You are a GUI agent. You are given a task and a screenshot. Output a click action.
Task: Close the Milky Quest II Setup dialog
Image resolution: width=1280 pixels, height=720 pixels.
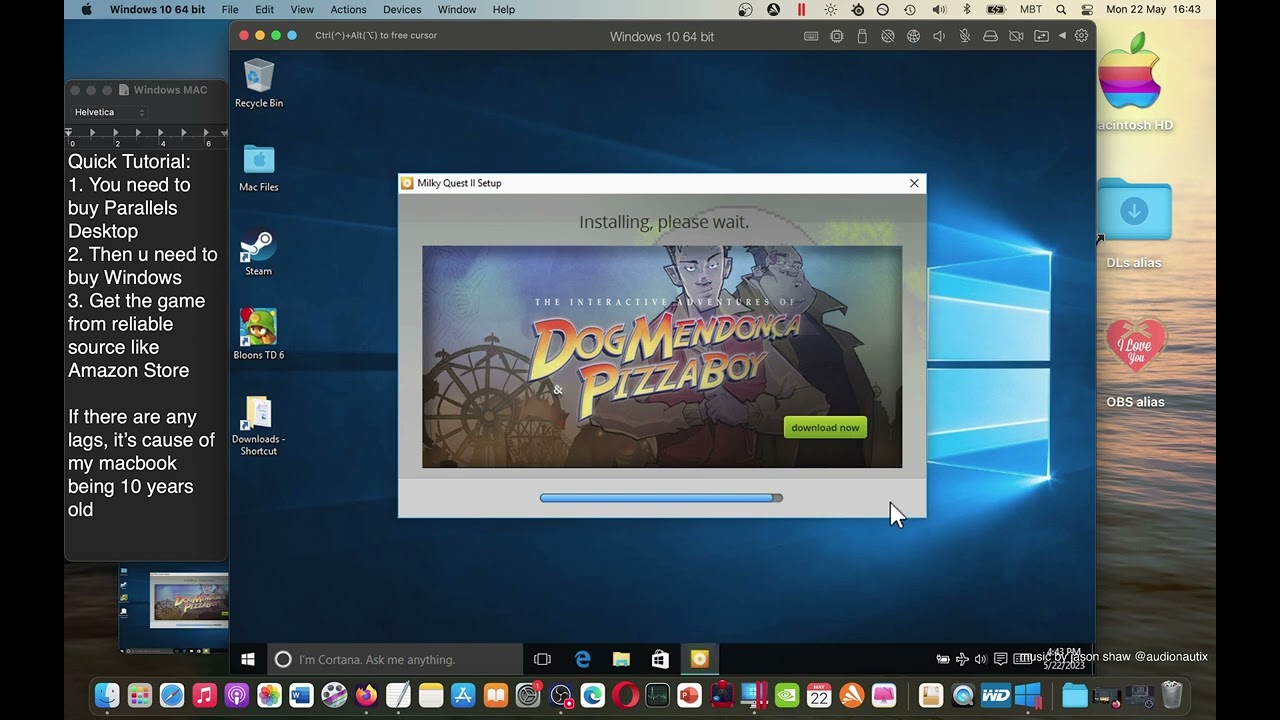(x=914, y=183)
